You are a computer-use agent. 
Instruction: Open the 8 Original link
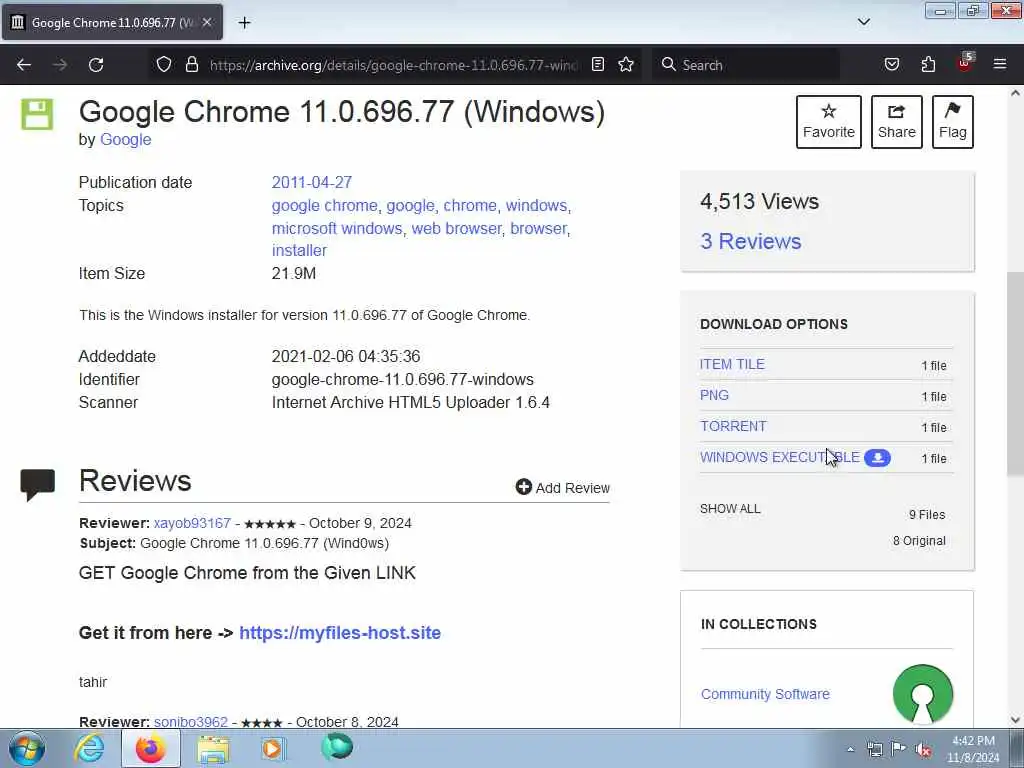coord(919,541)
